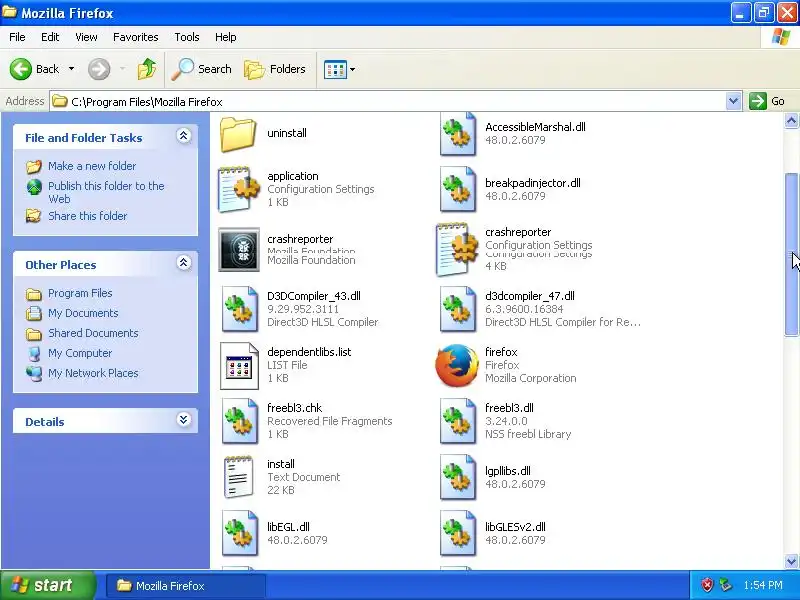Screen dimensions: 800x600
Task: Select the libGLESv2.dll file icon
Action: coord(458,533)
